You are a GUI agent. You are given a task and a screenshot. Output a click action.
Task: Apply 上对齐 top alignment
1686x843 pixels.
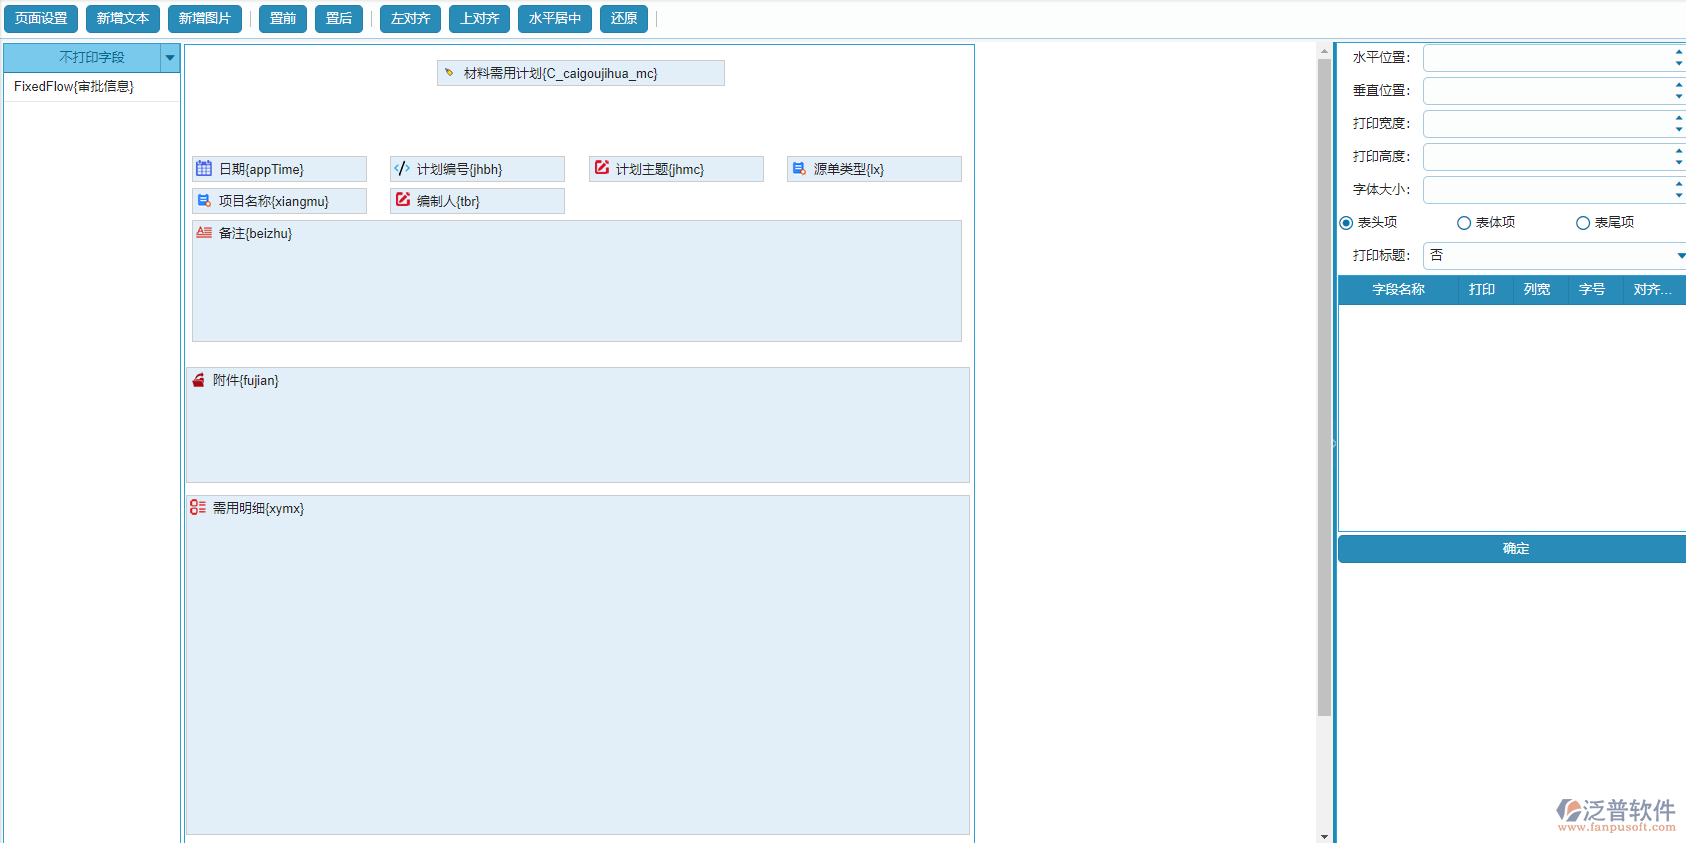[x=480, y=19]
